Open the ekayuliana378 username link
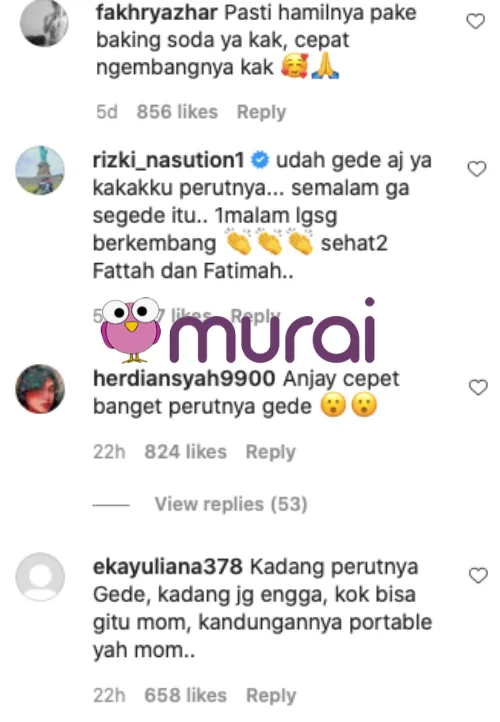The image size is (500, 722). [x=168, y=567]
